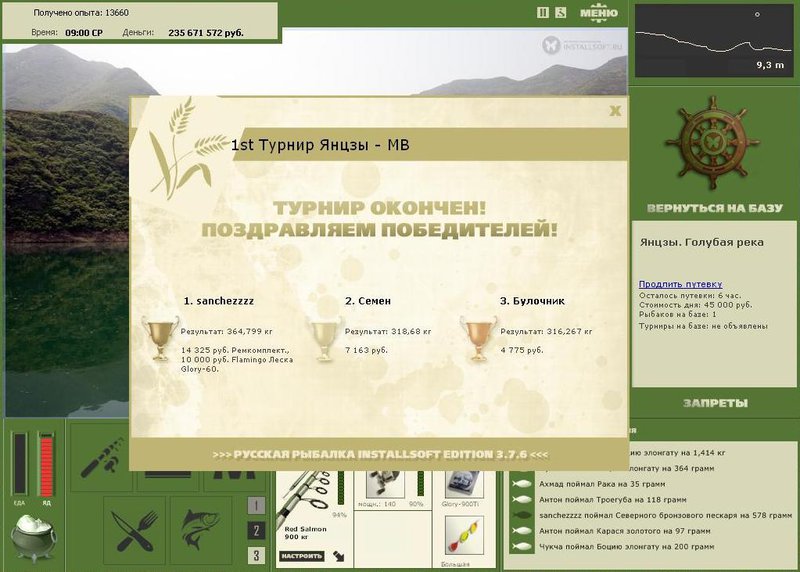Image resolution: width=800 pixels, height=572 pixels.
Task: Switch to tackle slot 1
Action: click(x=256, y=506)
